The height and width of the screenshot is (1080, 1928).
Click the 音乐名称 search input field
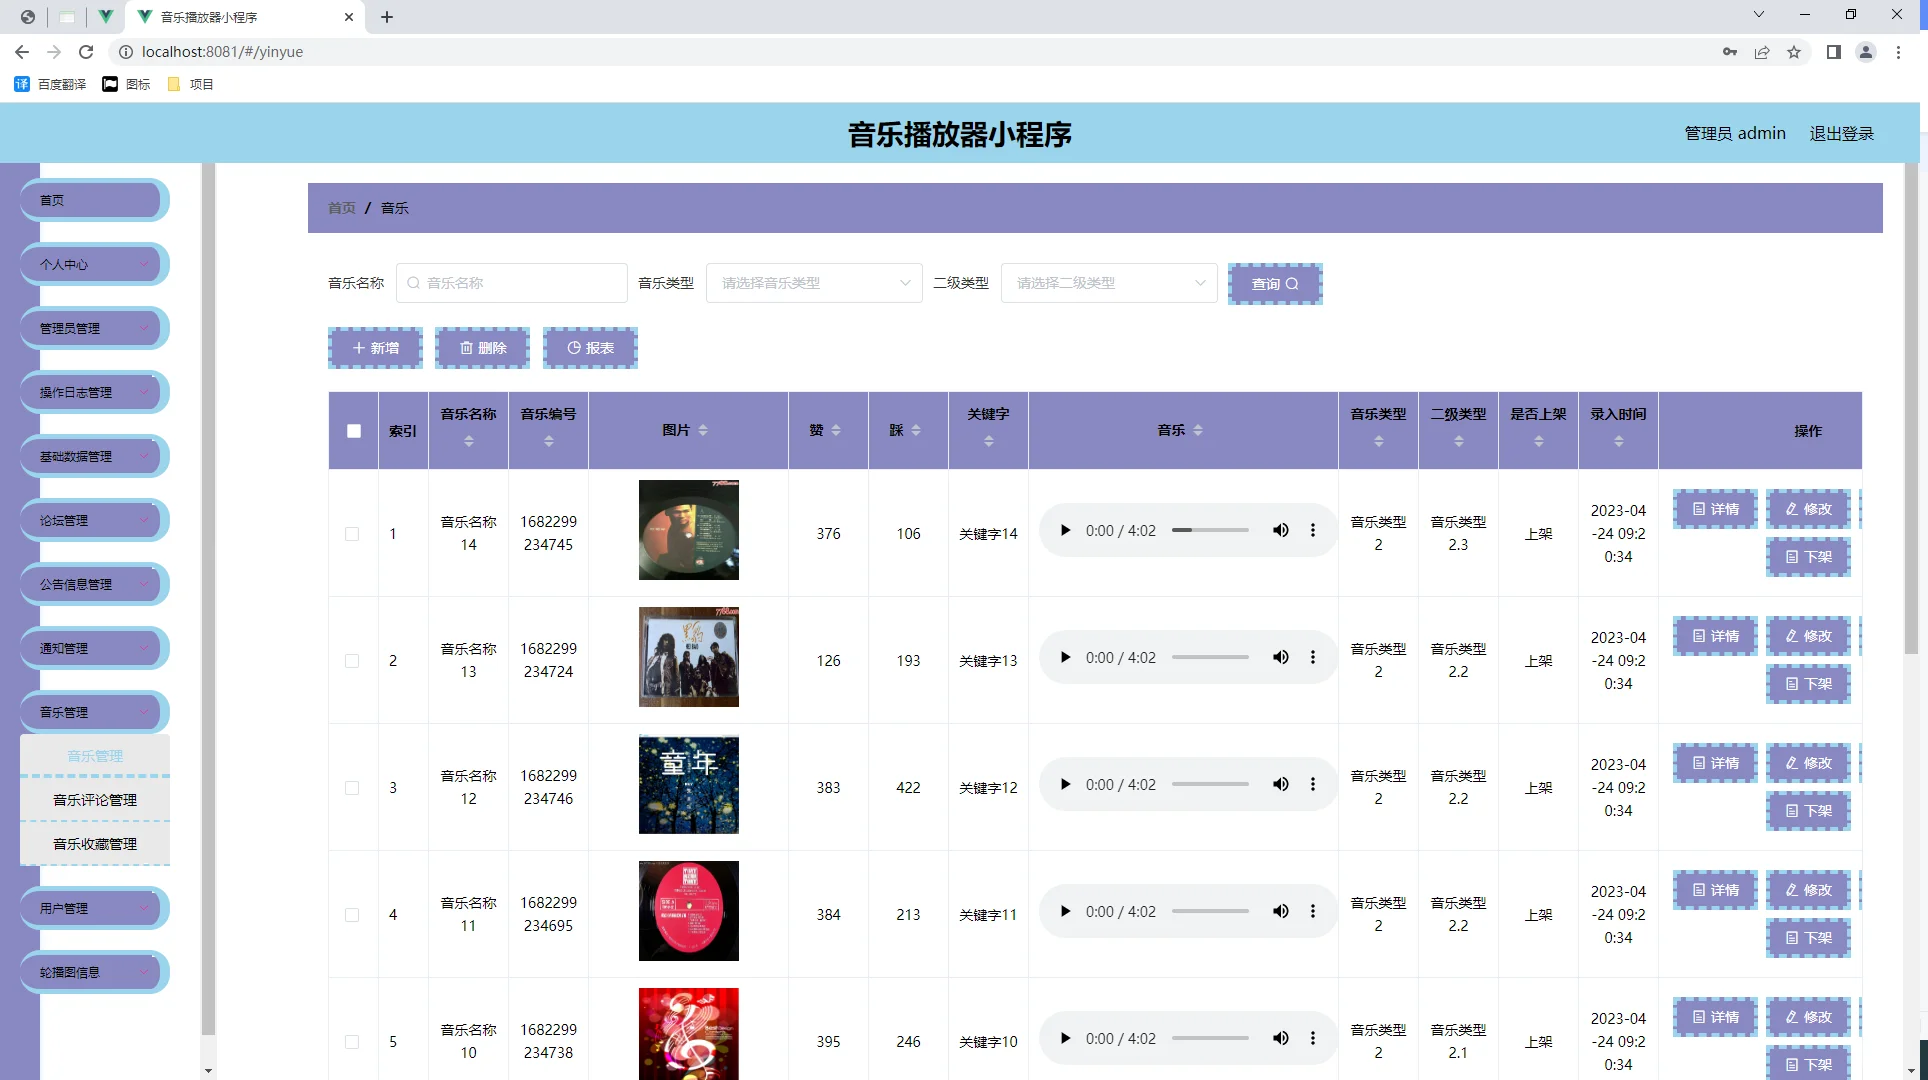[x=511, y=283]
